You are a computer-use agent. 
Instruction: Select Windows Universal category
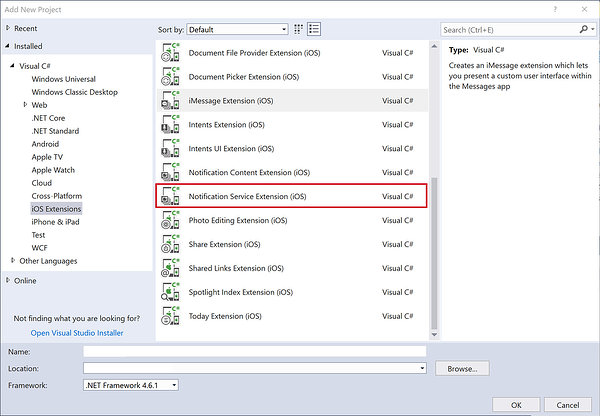pyautogui.click(x=64, y=79)
